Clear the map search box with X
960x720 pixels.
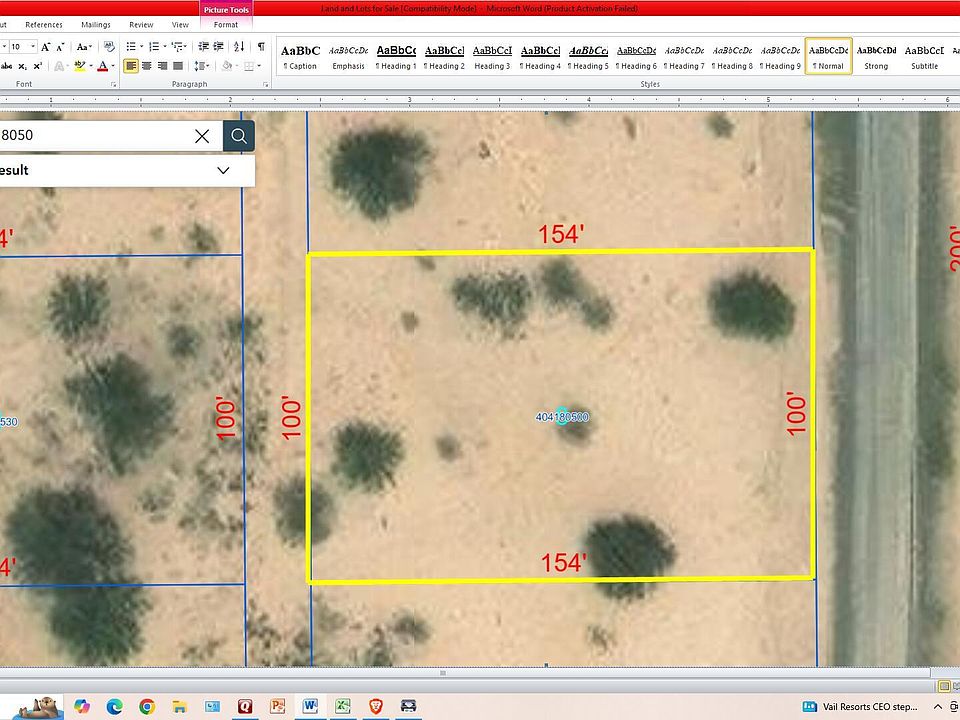point(202,136)
